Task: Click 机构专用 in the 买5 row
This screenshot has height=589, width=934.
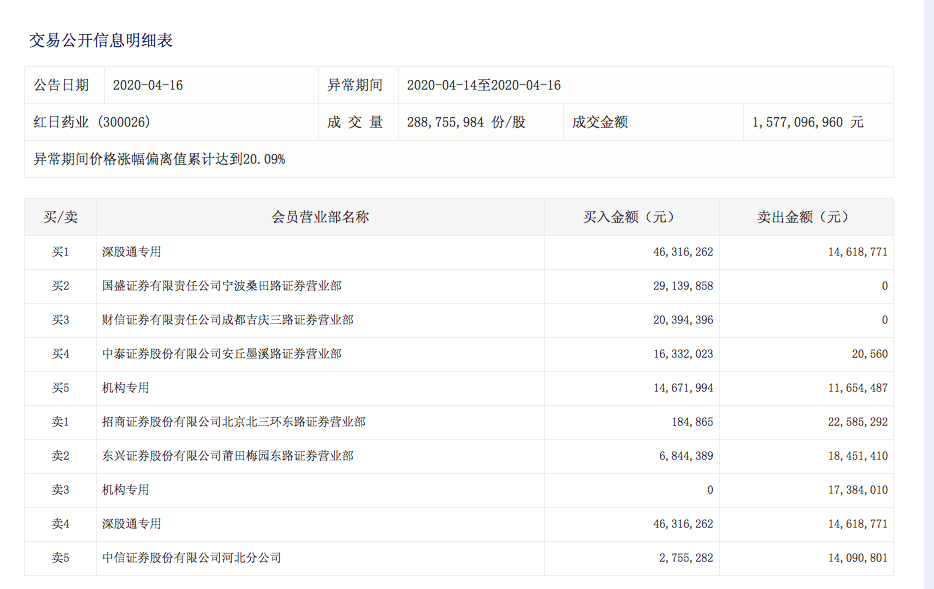Action: [x=125, y=388]
